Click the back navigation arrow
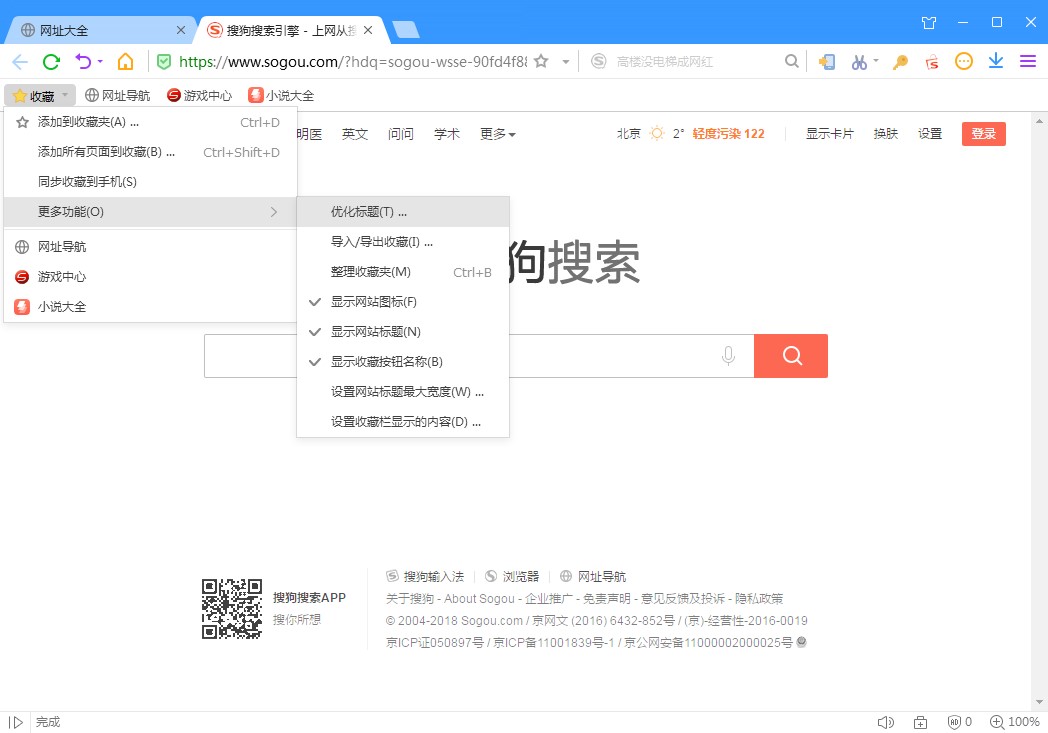Viewport: 1048px width, 733px height. tap(20, 62)
